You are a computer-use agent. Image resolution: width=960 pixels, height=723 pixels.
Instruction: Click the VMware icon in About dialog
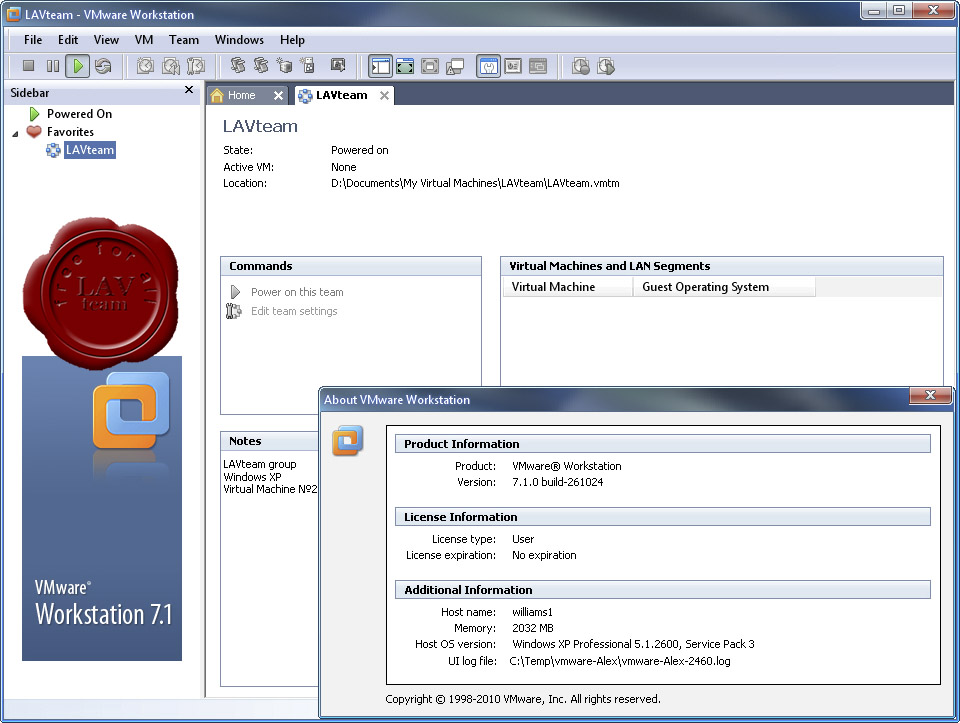347,441
